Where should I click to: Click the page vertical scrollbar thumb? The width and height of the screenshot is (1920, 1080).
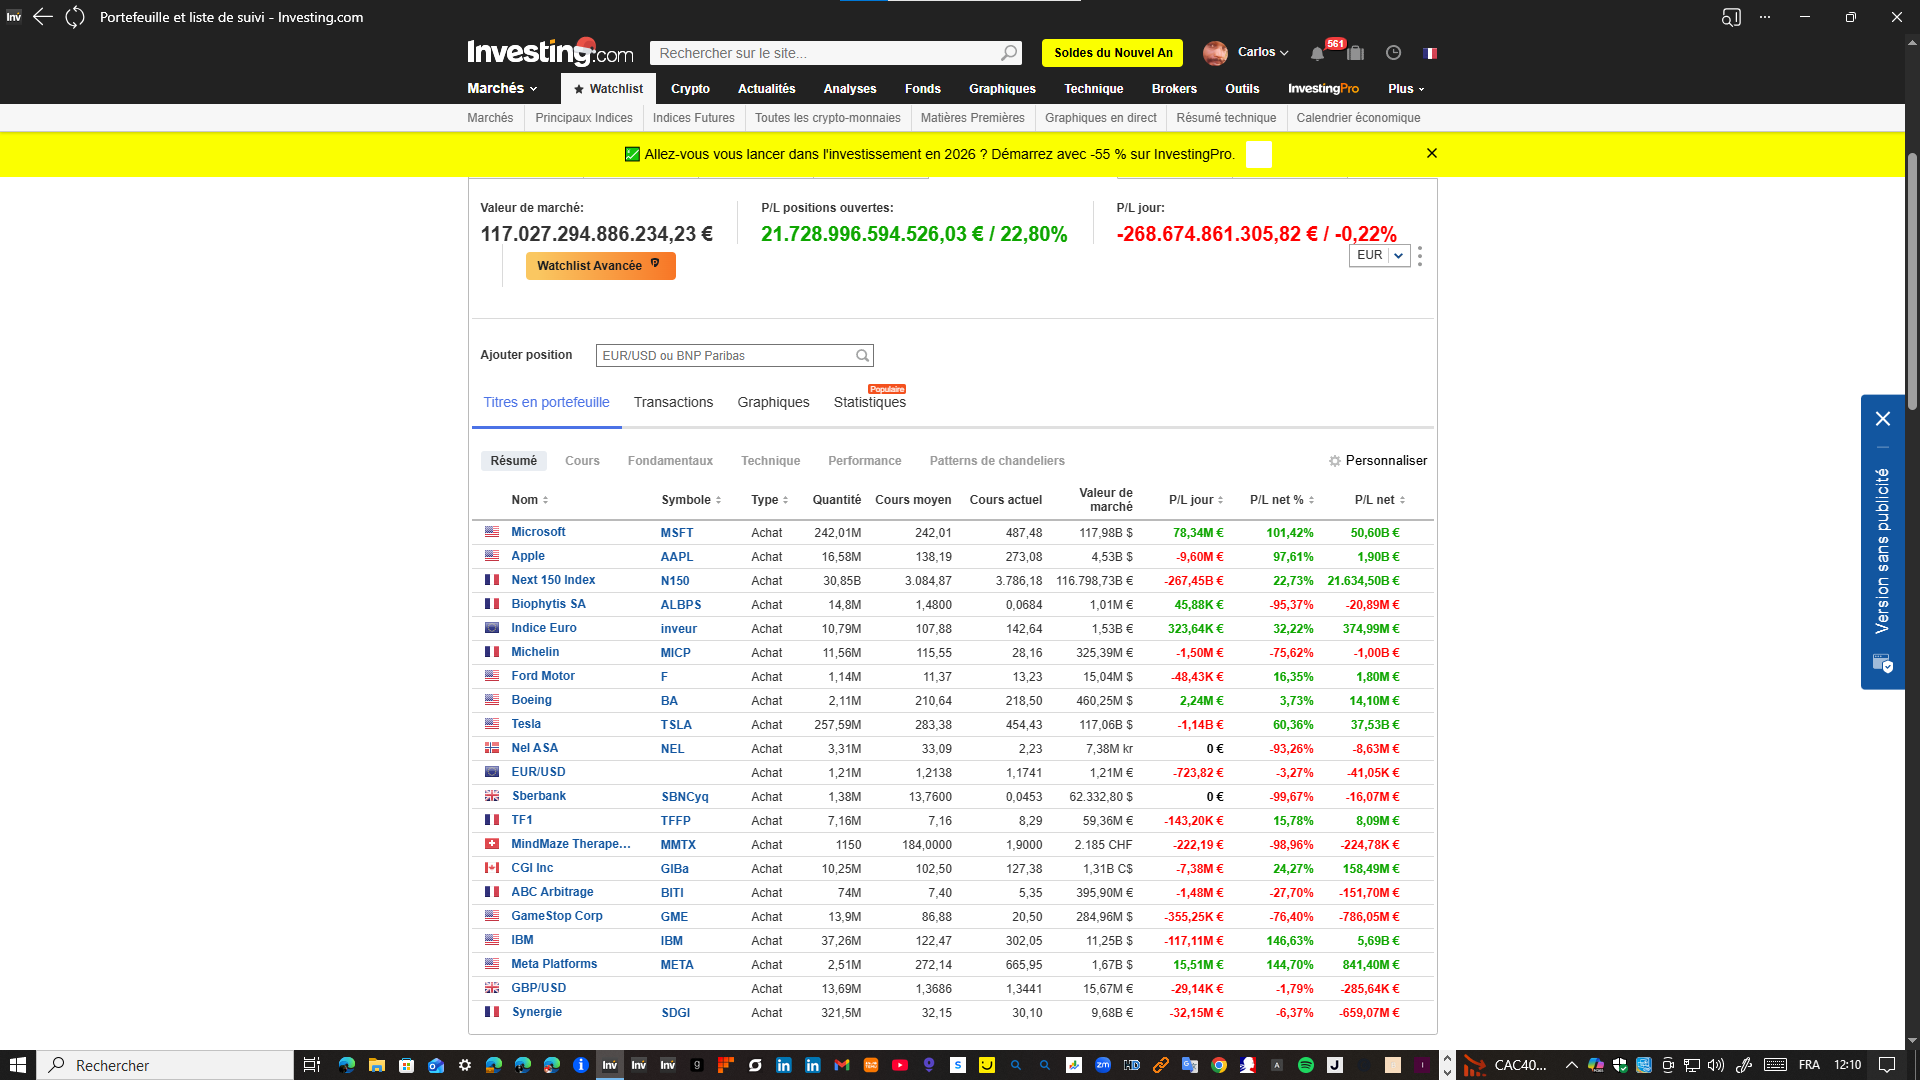[x=1912, y=280]
